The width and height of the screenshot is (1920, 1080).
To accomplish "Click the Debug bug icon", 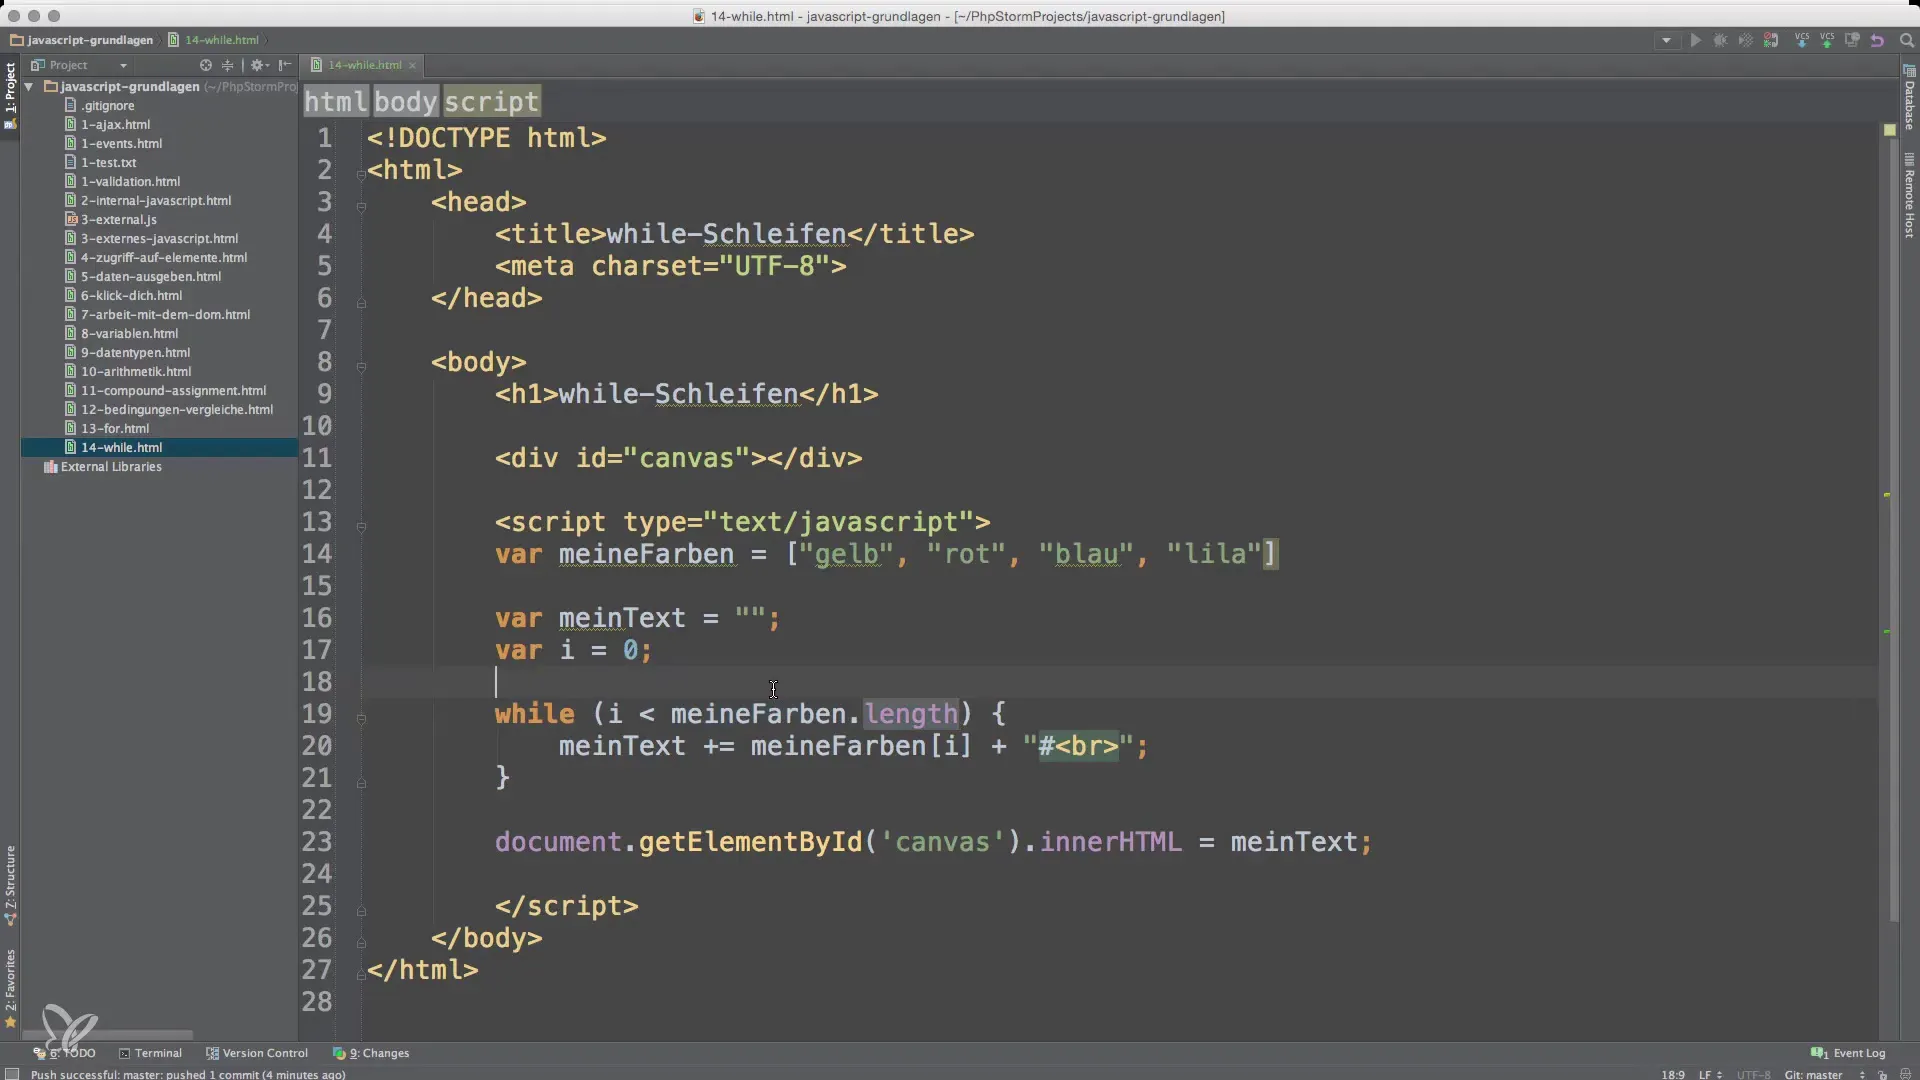I will (1720, 41).
